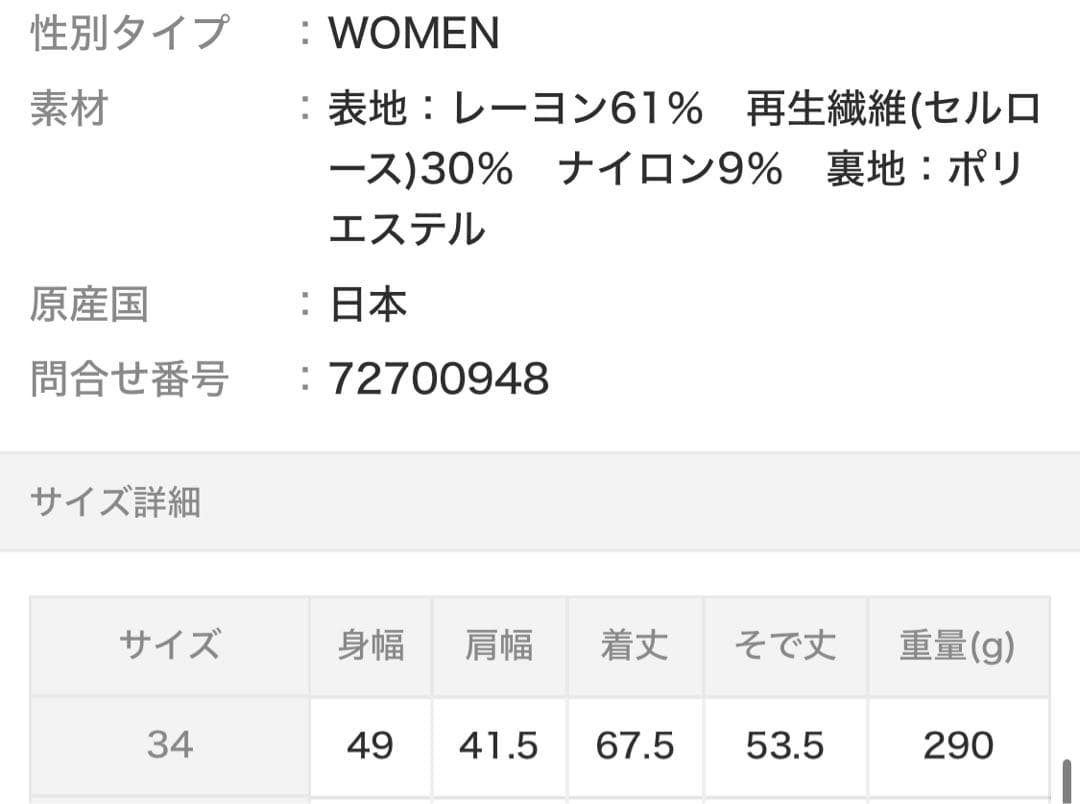Select the inquiry number 72700948

(439, 380)
